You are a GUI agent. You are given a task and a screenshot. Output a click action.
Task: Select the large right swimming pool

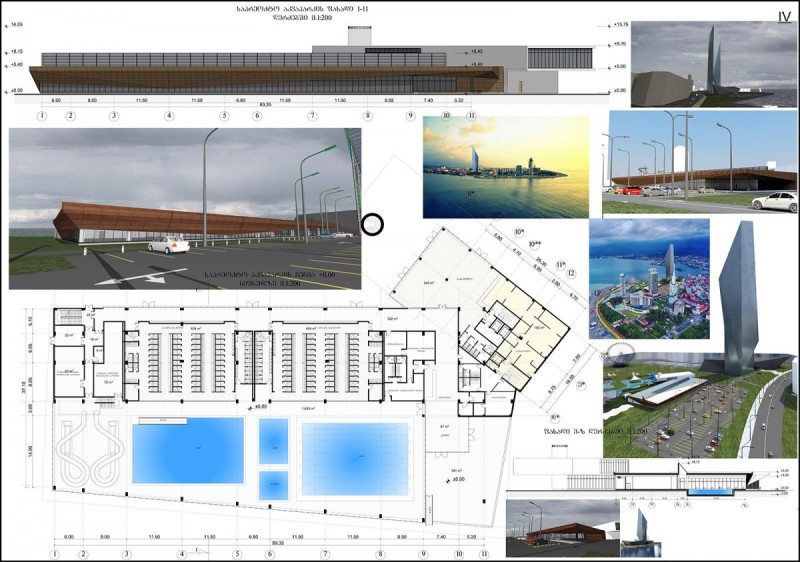(355, 459)
